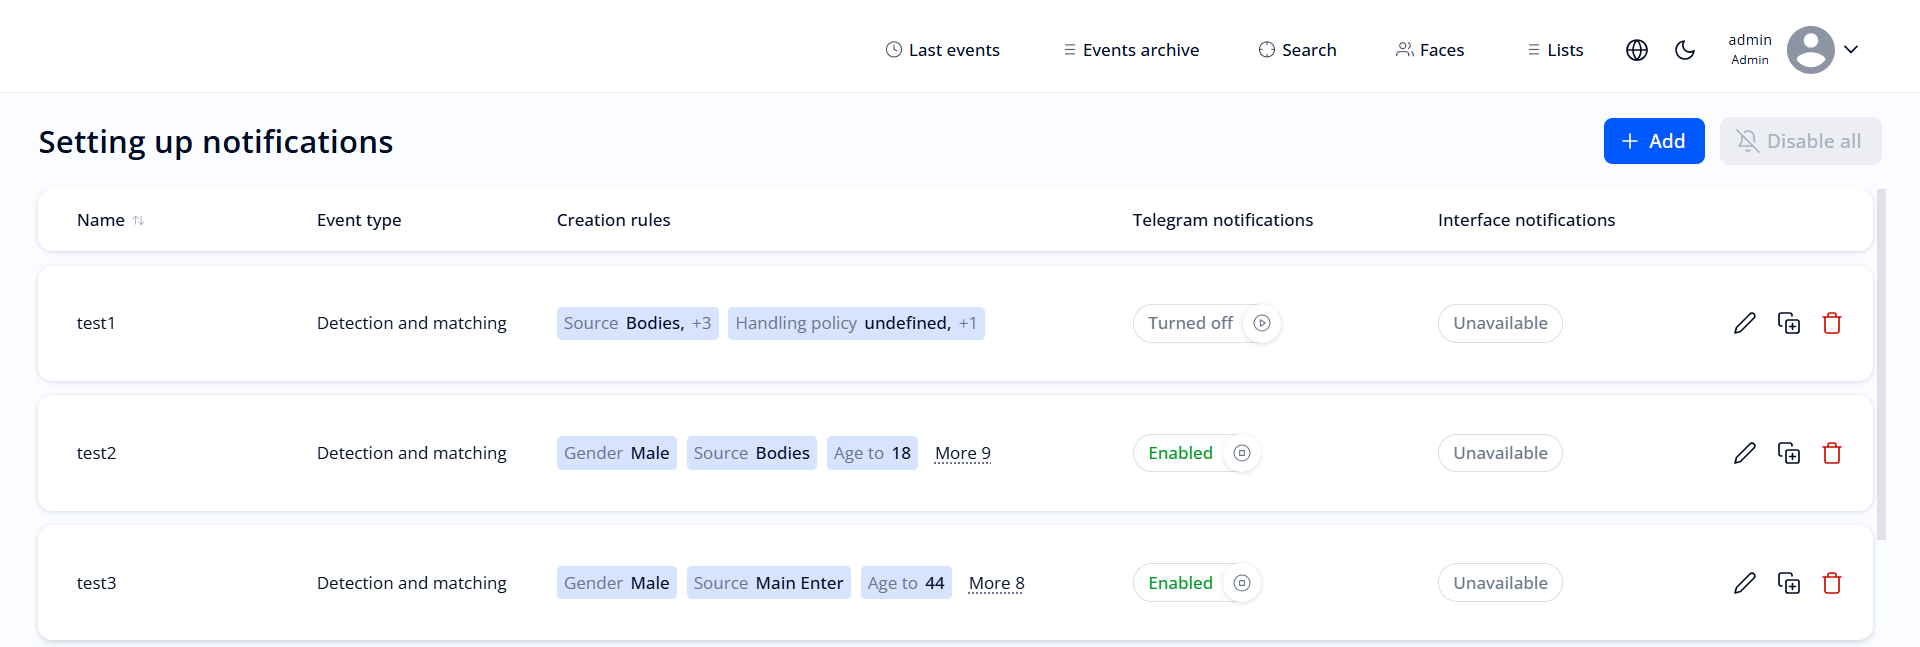Open the Search page
The image size is (1920, 647).
[x=1297, y=49]
